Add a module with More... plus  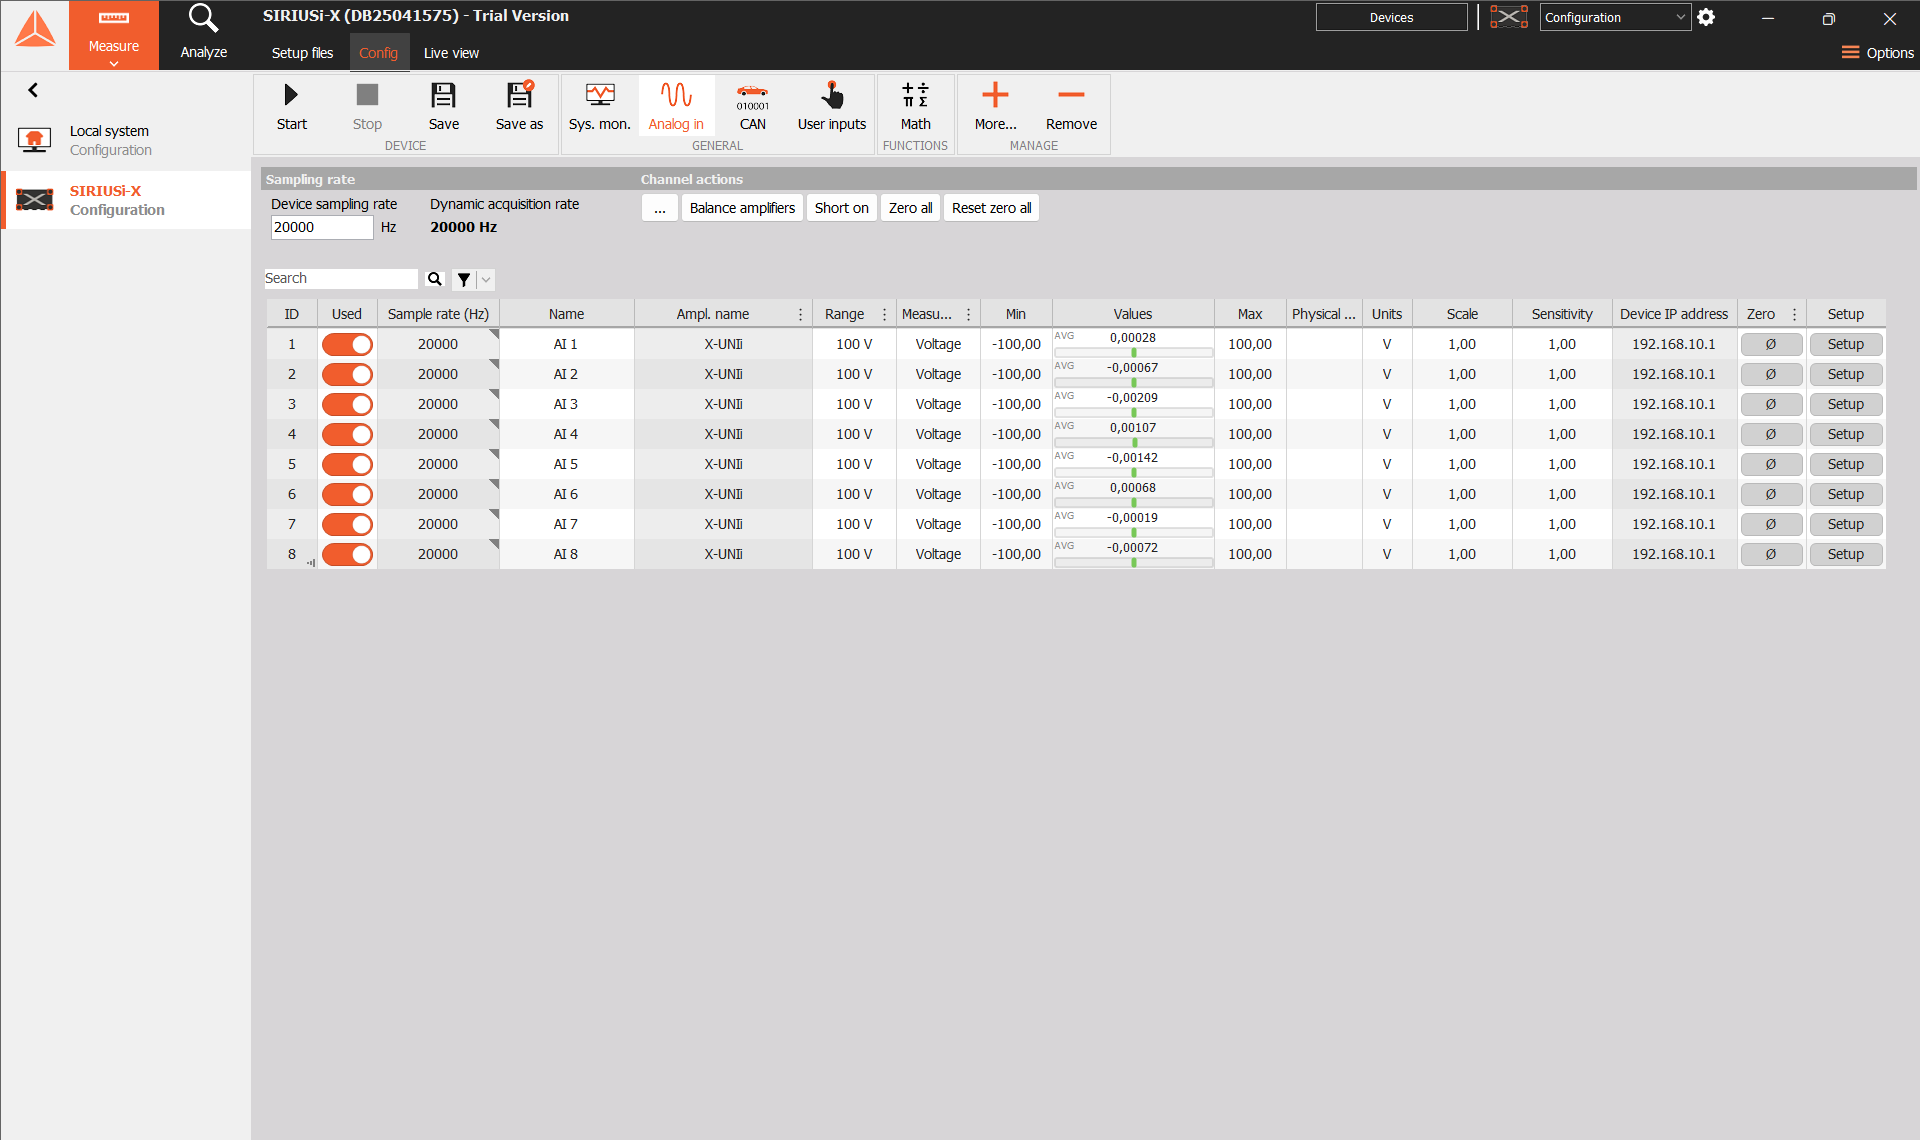[x=995, y=95]
